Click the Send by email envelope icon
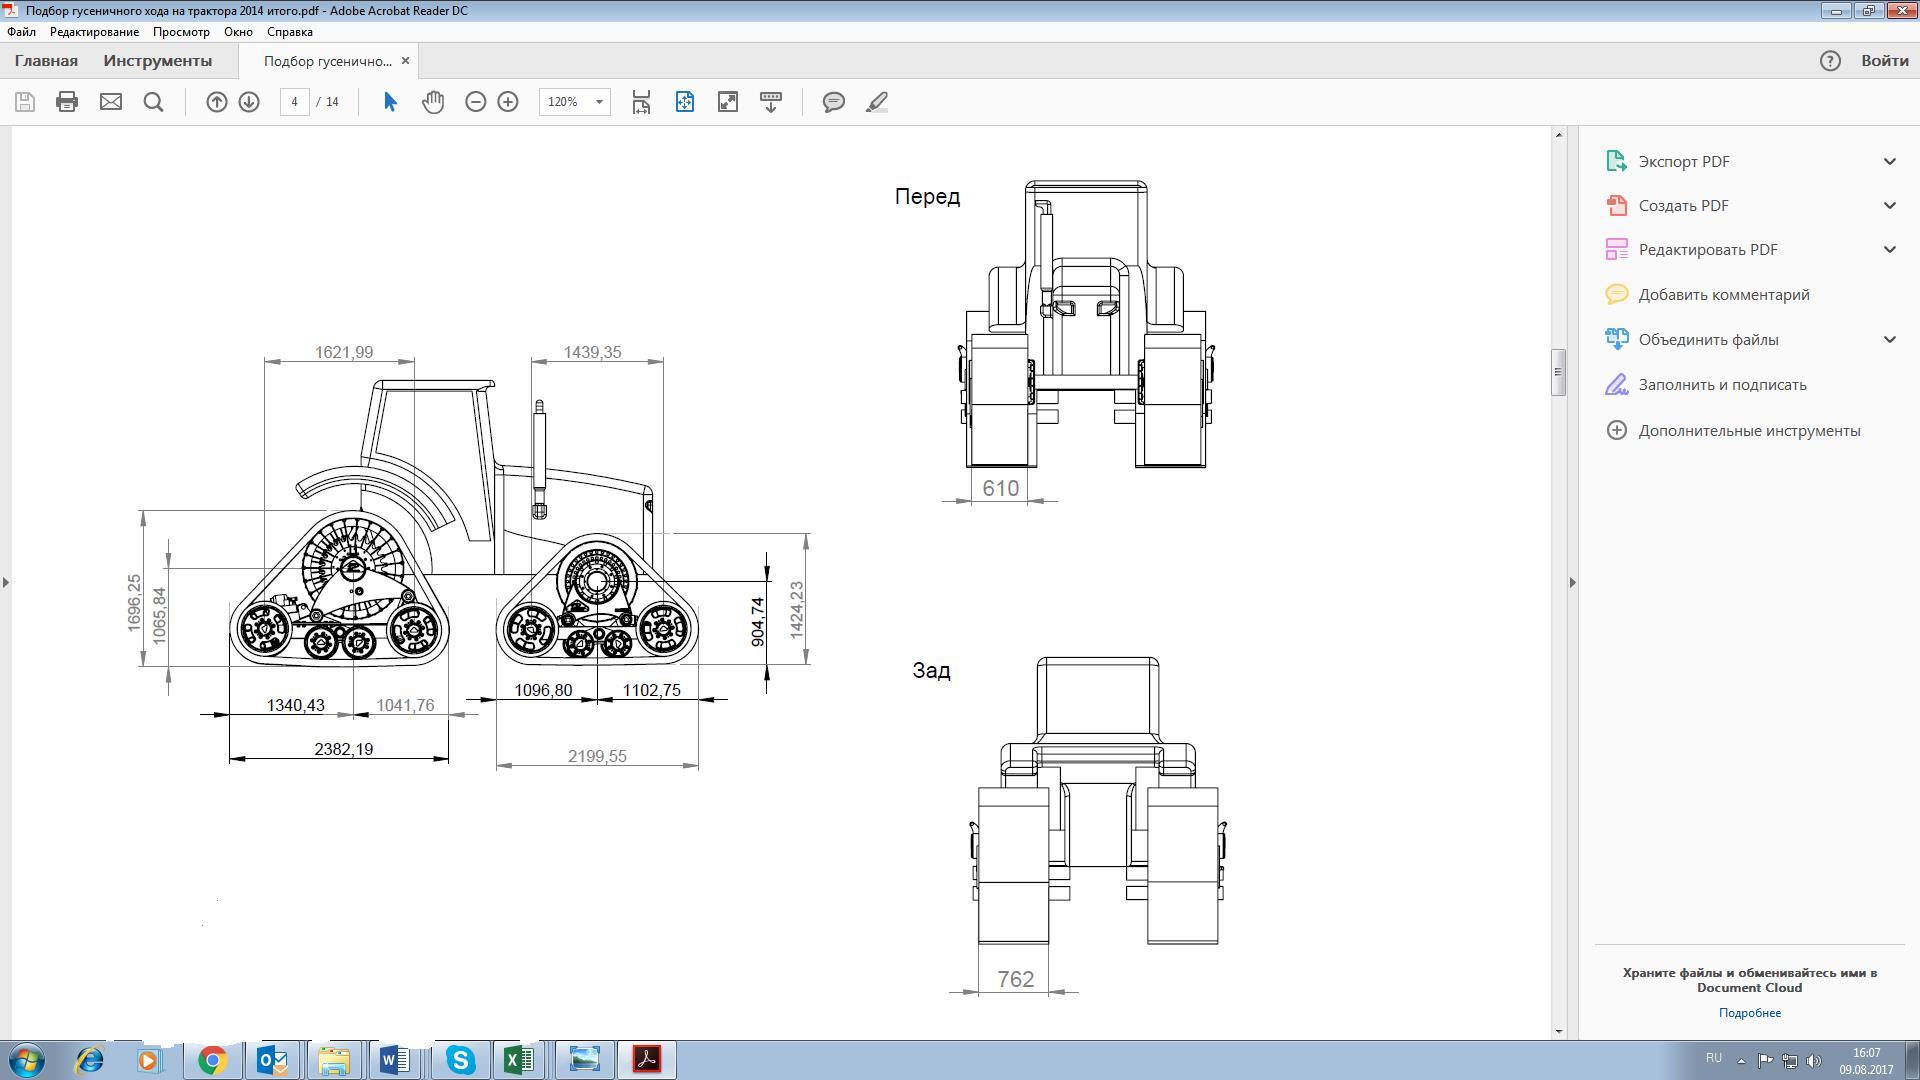1920x1080 pixels. click(x=111, y=102)
